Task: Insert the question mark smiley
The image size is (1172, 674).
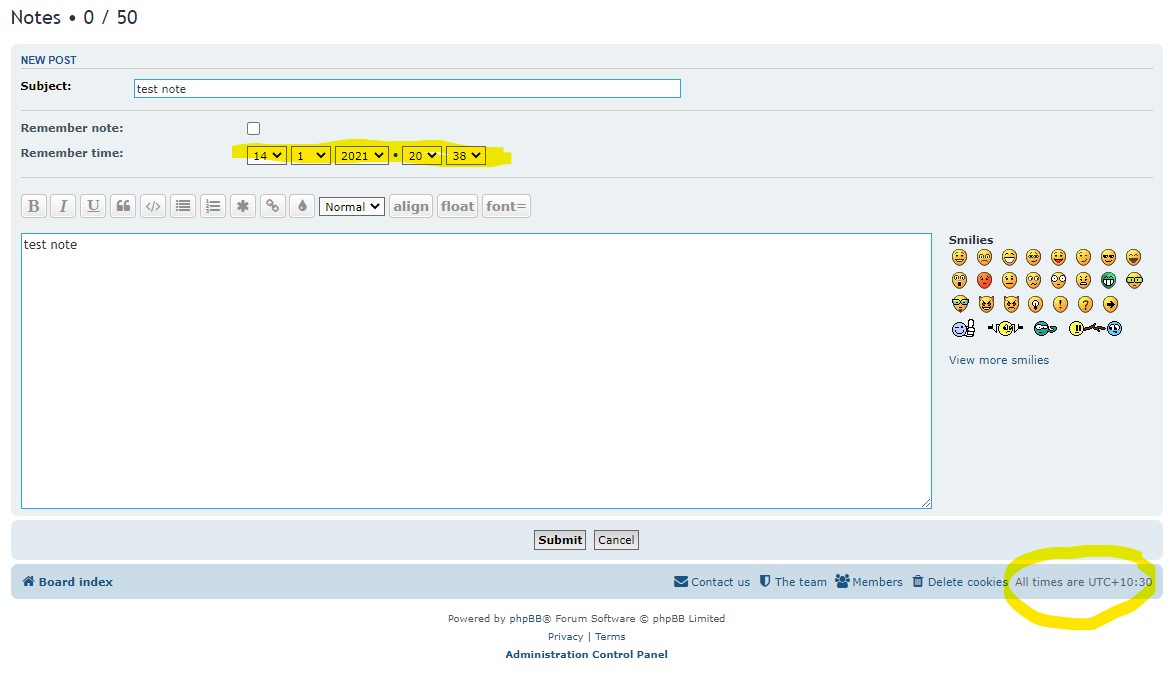Action: pos(1085,305)
